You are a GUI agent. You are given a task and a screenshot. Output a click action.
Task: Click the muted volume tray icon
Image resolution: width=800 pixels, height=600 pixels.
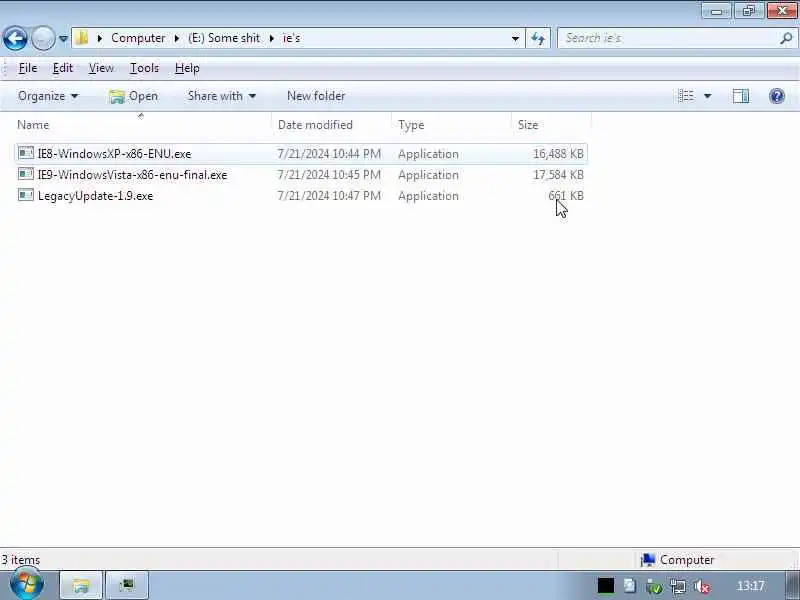703,587
